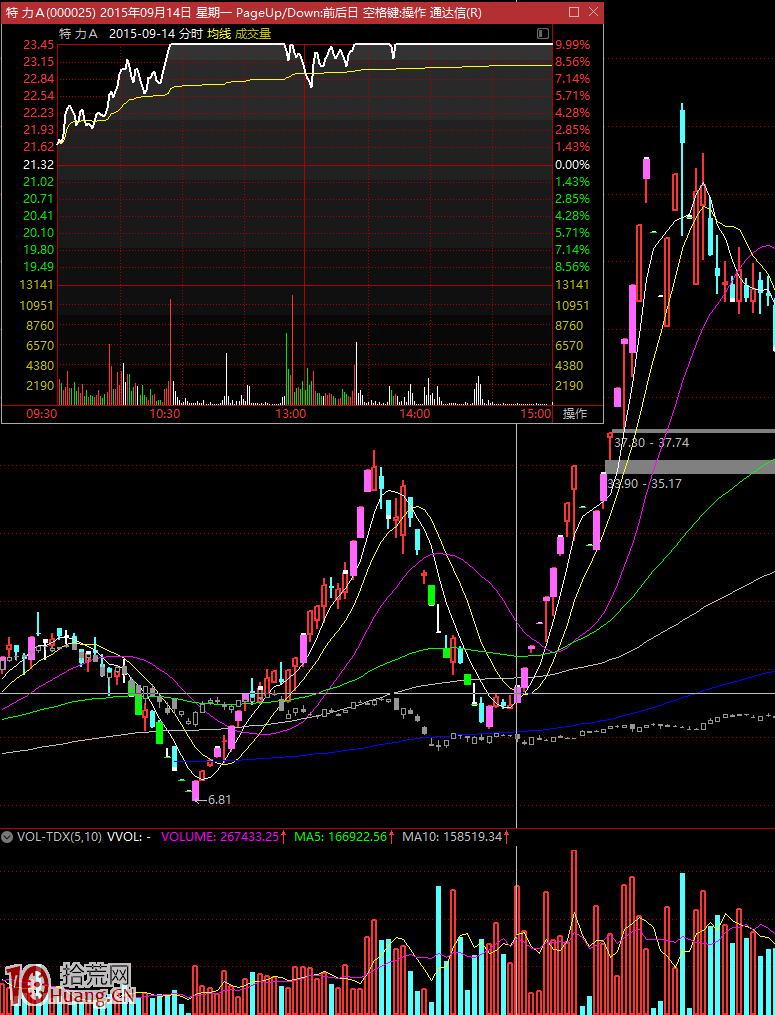
Task: Click the 通达信(R) text in title bar
Action: point(456,12)
